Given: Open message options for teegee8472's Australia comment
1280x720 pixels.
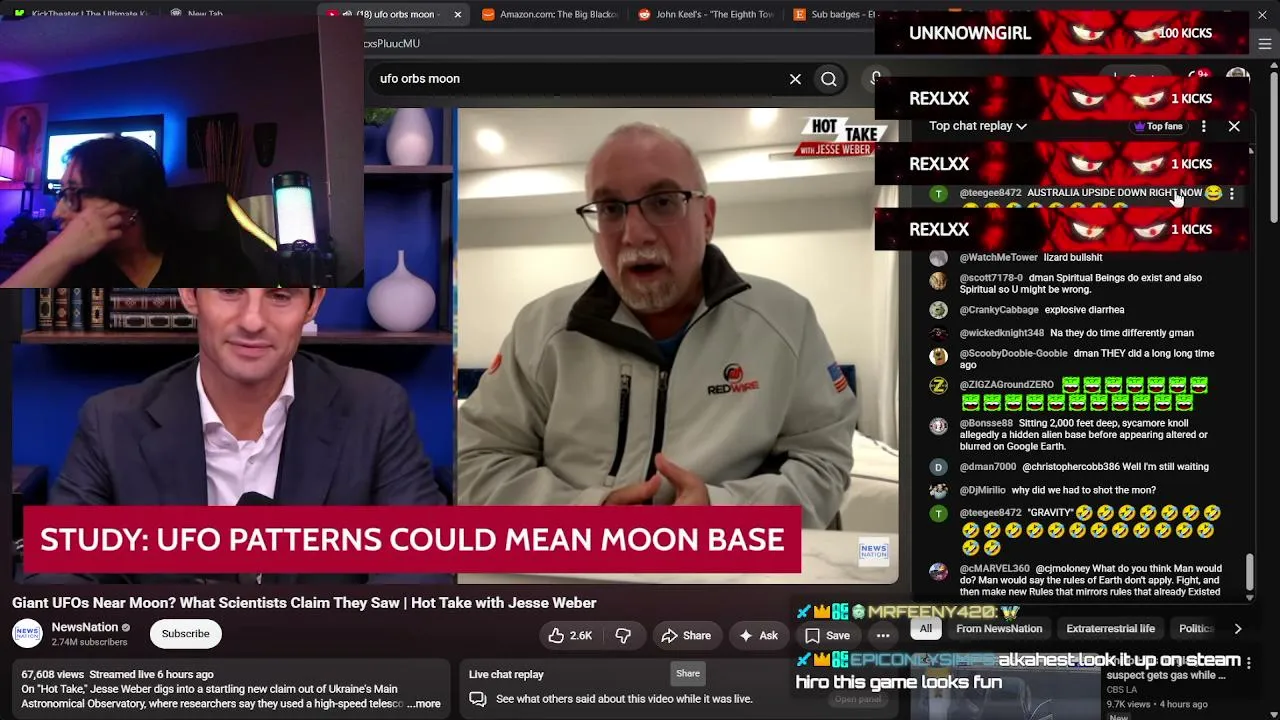Looking at the screenshot, I should point(1232,193).
